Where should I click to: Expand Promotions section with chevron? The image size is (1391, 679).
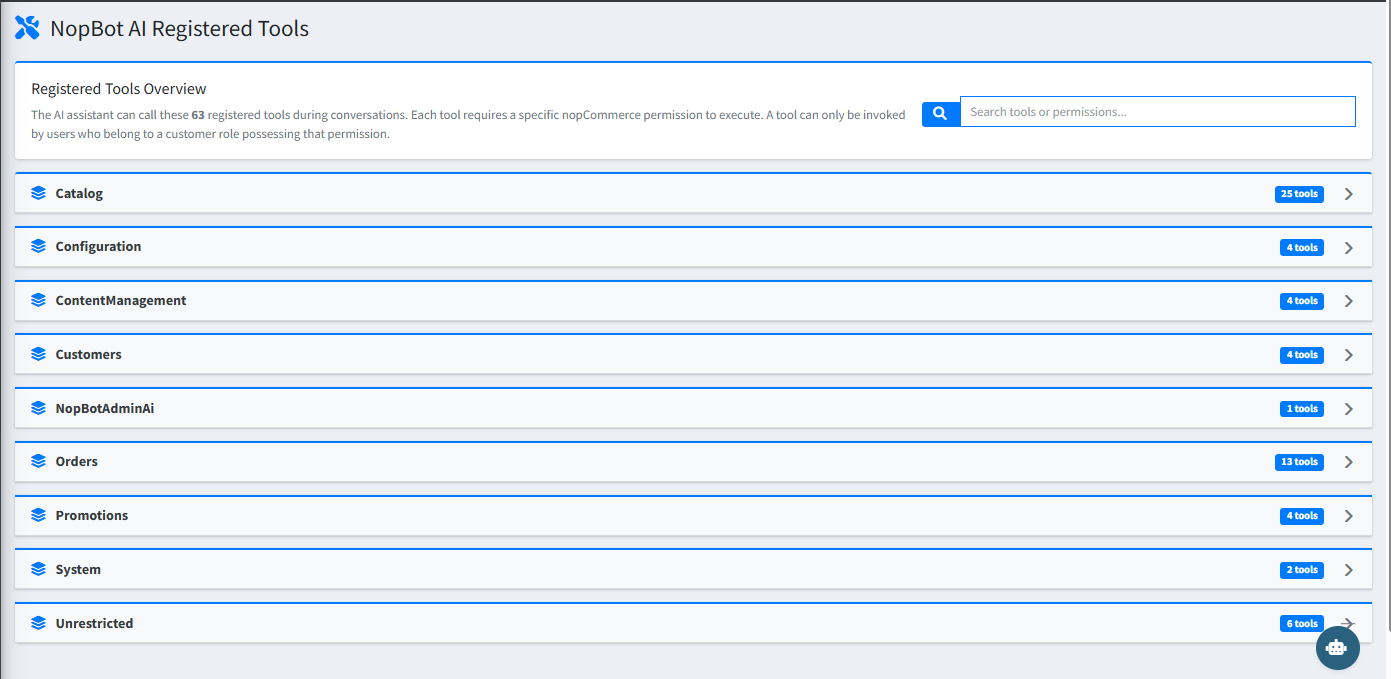pos(1348,516)
